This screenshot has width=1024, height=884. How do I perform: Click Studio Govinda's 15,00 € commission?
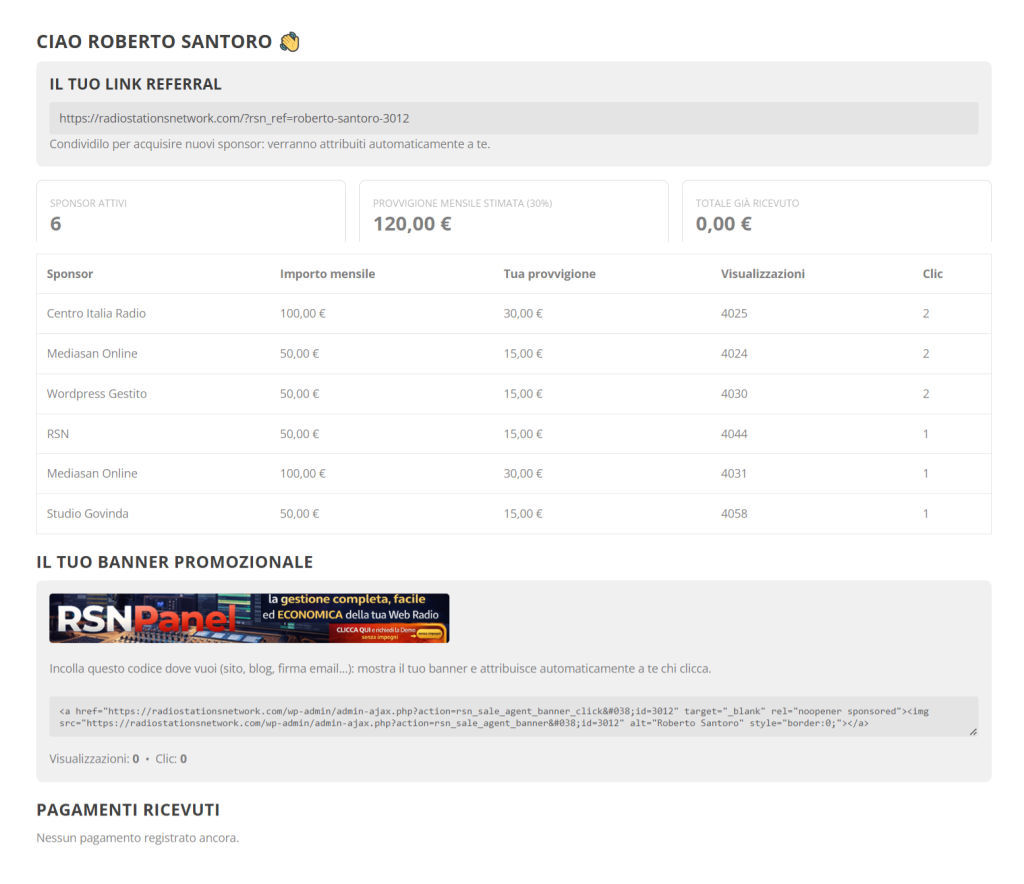(522, 514)
